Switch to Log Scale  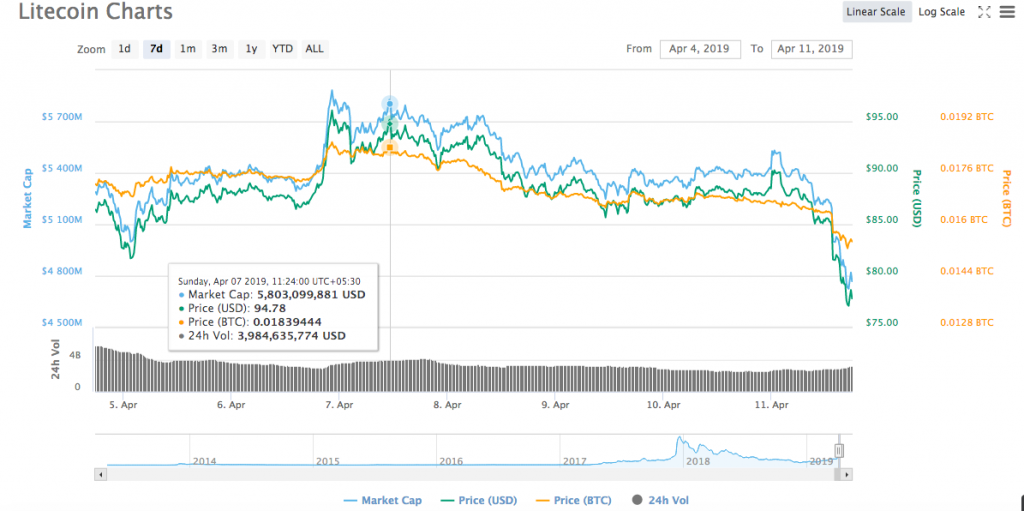[942, 12]
